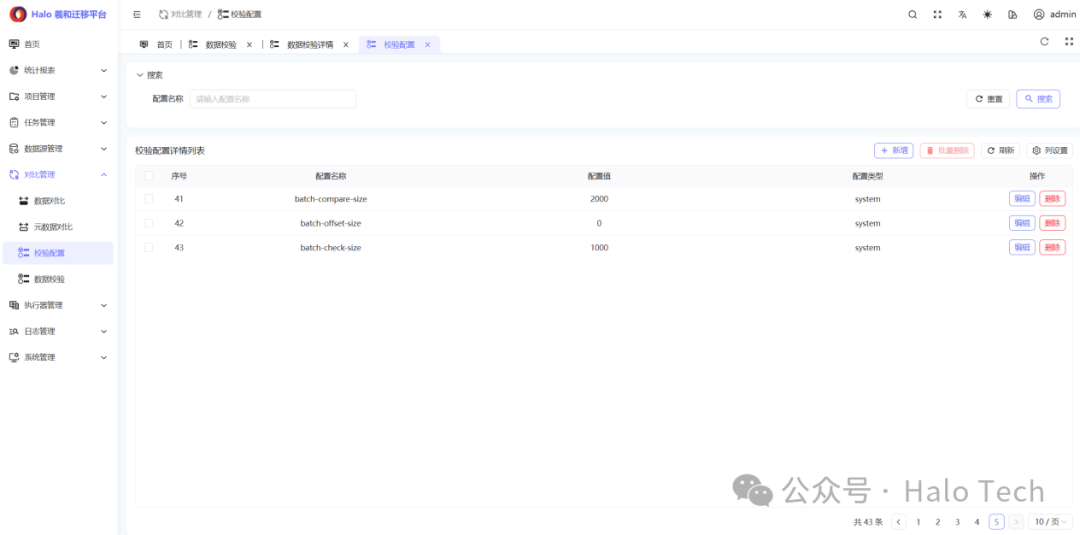Check the batch-compare-size row checkbox
Image resolution: width=1080 pixels, height=535 pixels.
point(149,199)
